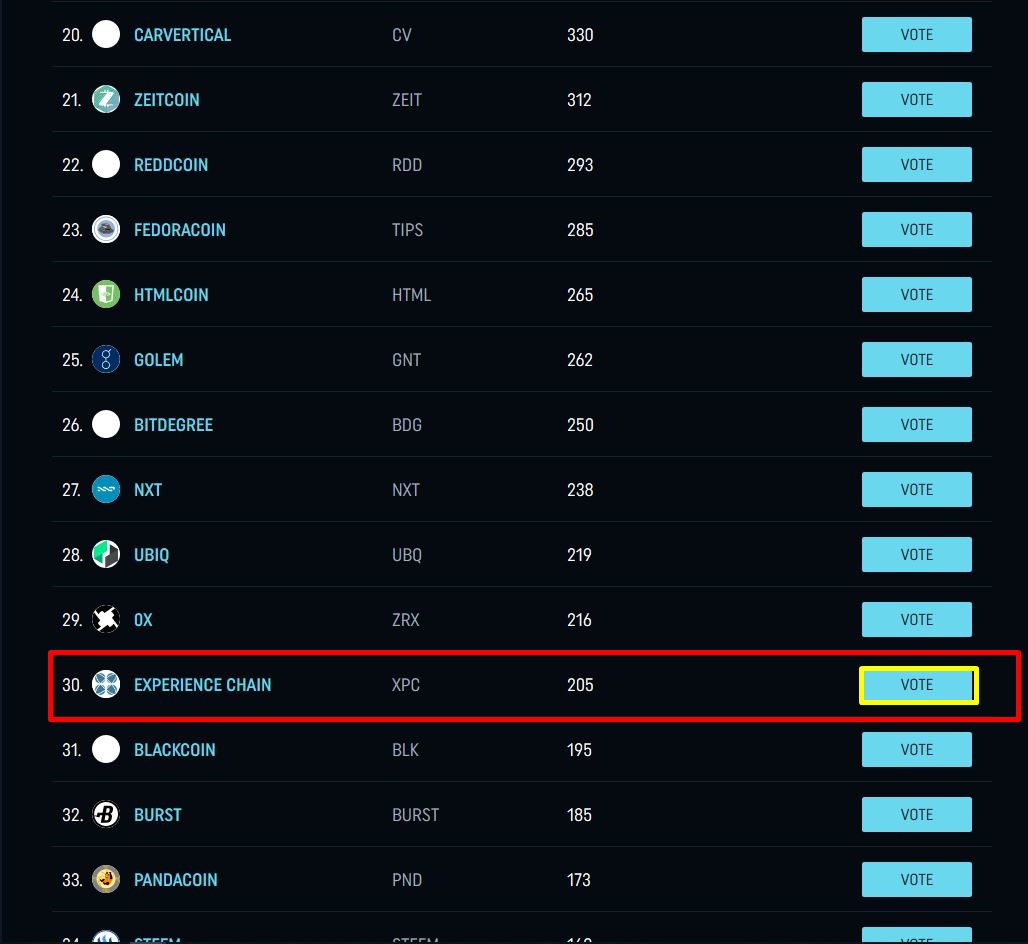Click the Fedoracoin coin logo icon
The image size is (1028, 944).
(106, 229)
